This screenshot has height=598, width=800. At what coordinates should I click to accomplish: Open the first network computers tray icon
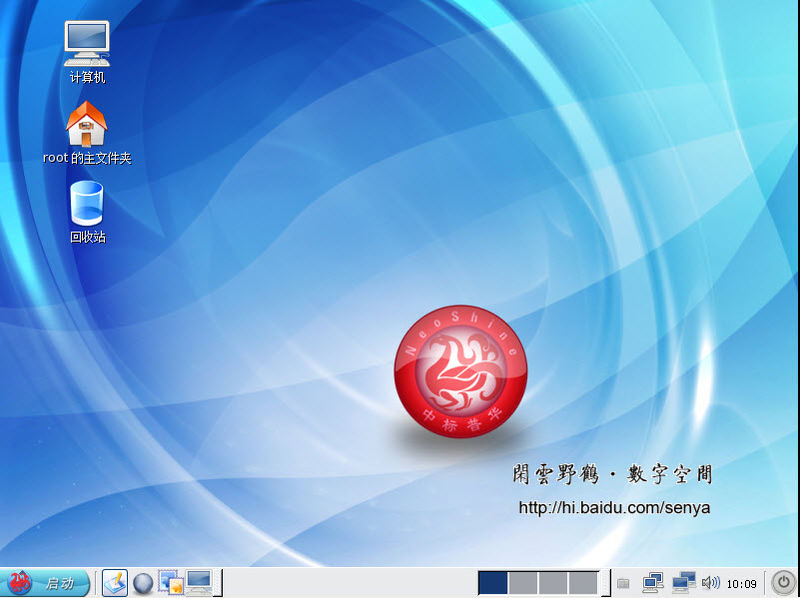point(653,583)
